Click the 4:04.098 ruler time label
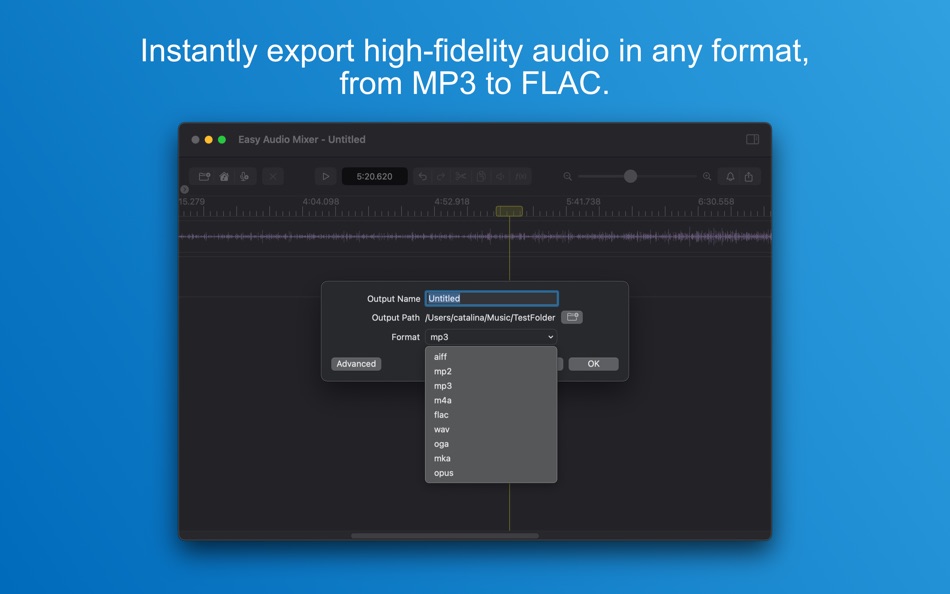 click(x=321, y=201)
